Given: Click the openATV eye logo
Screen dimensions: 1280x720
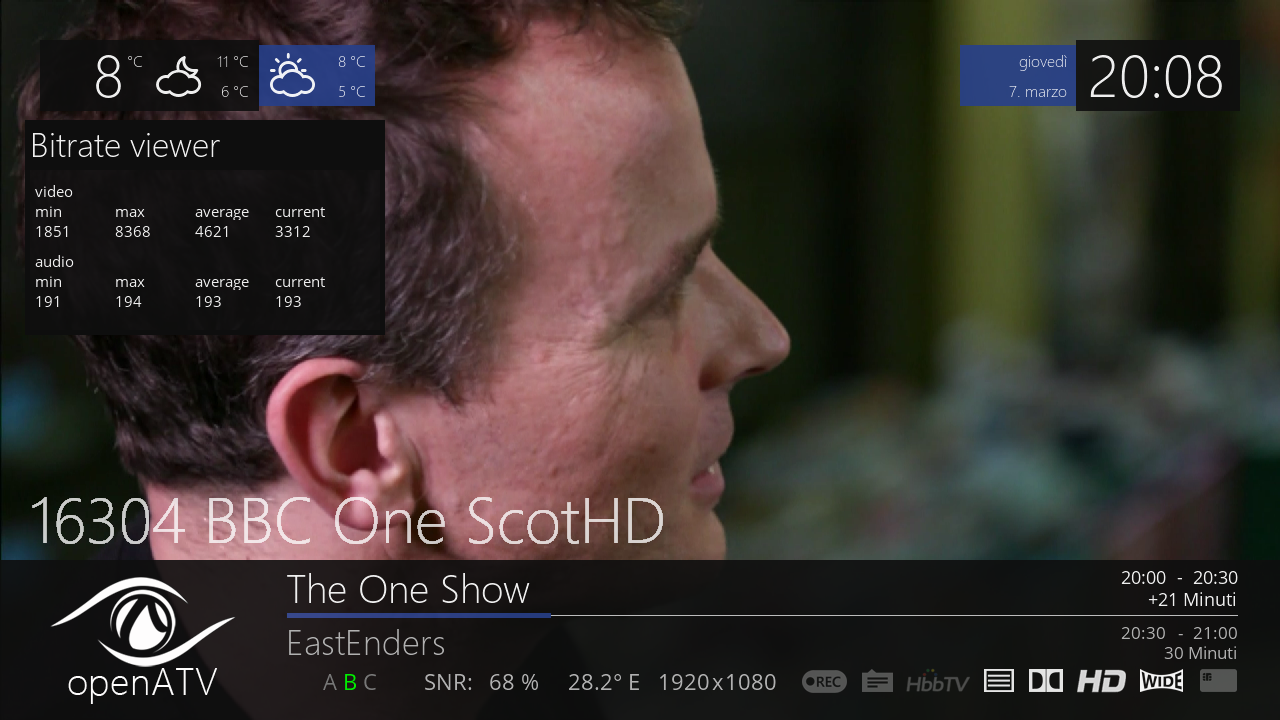Looking at the screenshot, I should coord(142,622).
